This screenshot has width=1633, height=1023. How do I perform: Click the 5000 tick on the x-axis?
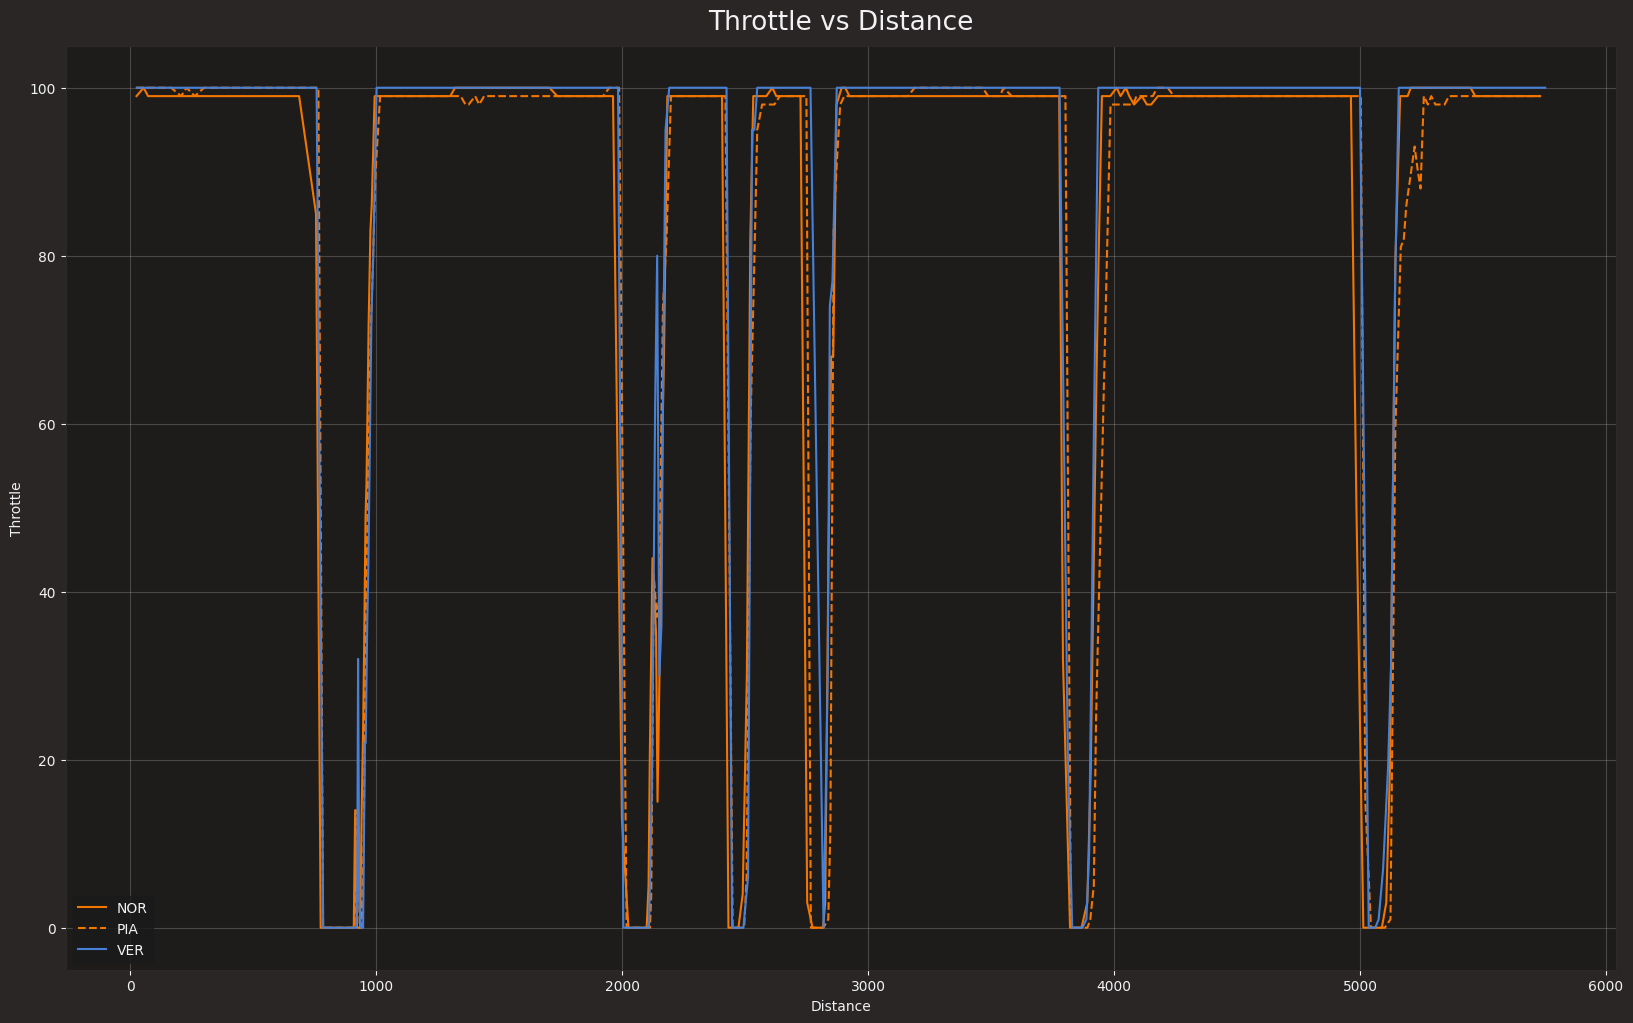(x=1360, y=985)
